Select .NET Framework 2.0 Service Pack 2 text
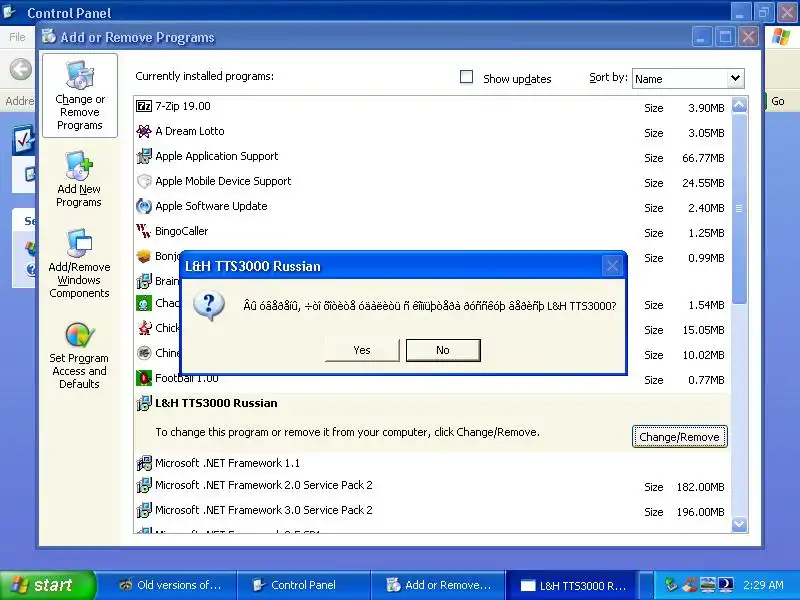Image resolution: width=800 pixels, height=600 pixels. 264,485
